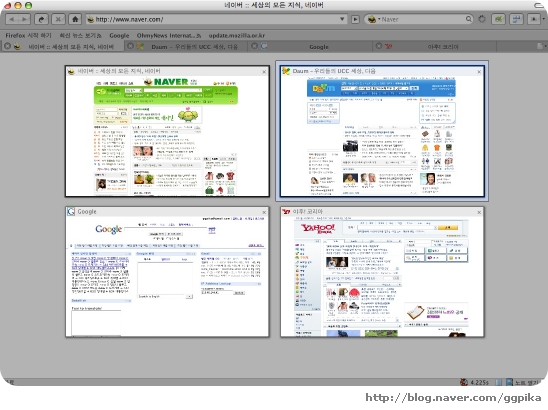
Task: Open the update.mozilla.or.kr bookmark
Action: [x=237, y=35]
